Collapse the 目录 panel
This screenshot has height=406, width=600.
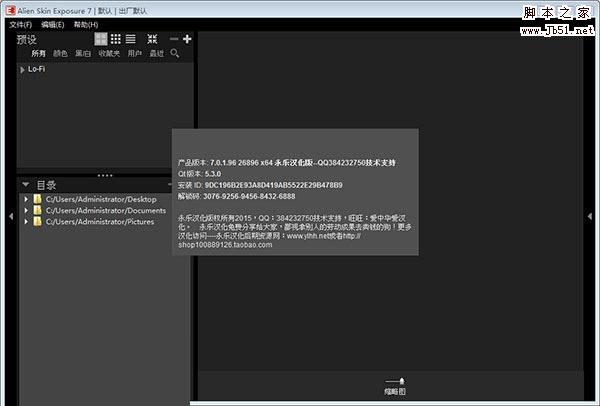26,185
